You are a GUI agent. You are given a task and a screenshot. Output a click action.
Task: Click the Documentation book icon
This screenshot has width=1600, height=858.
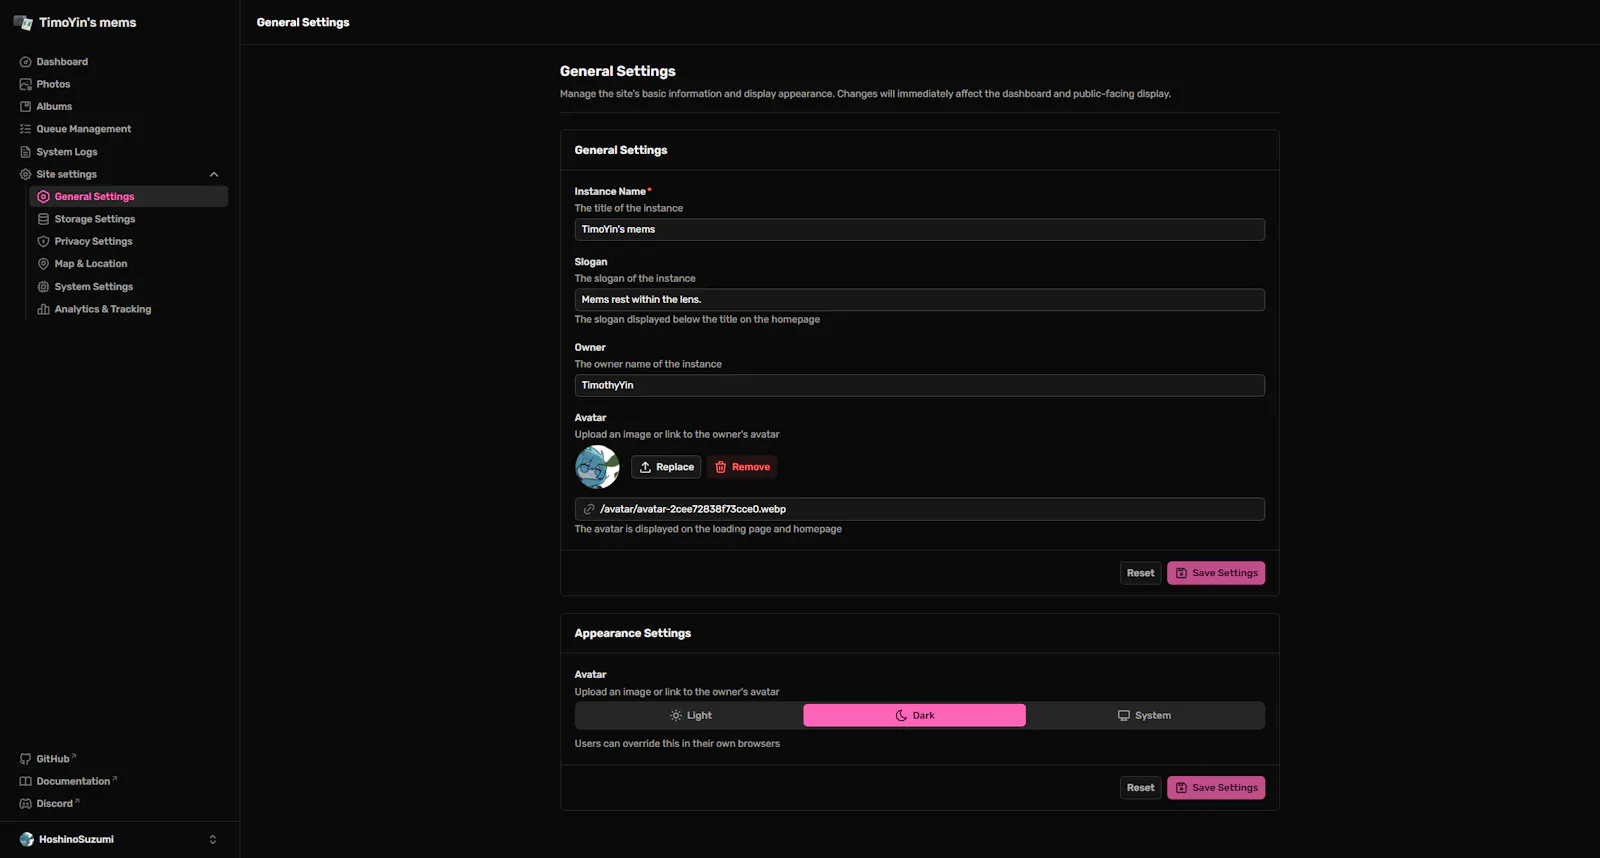(26, 782)
